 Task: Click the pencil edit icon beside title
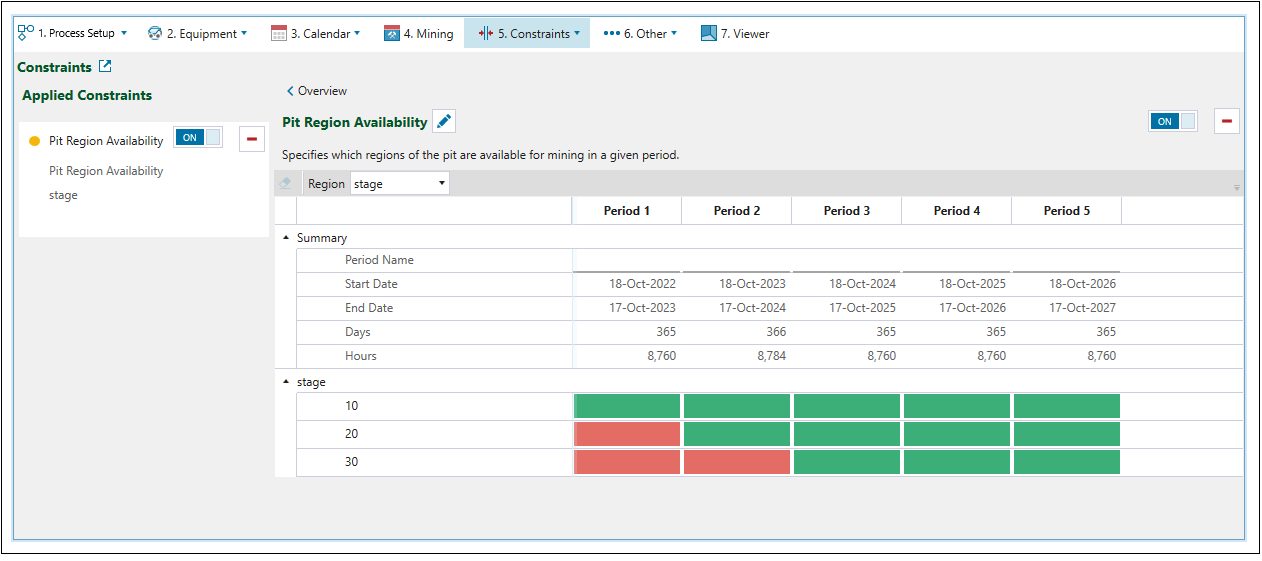pyautogui.click(x=444, y=122)
